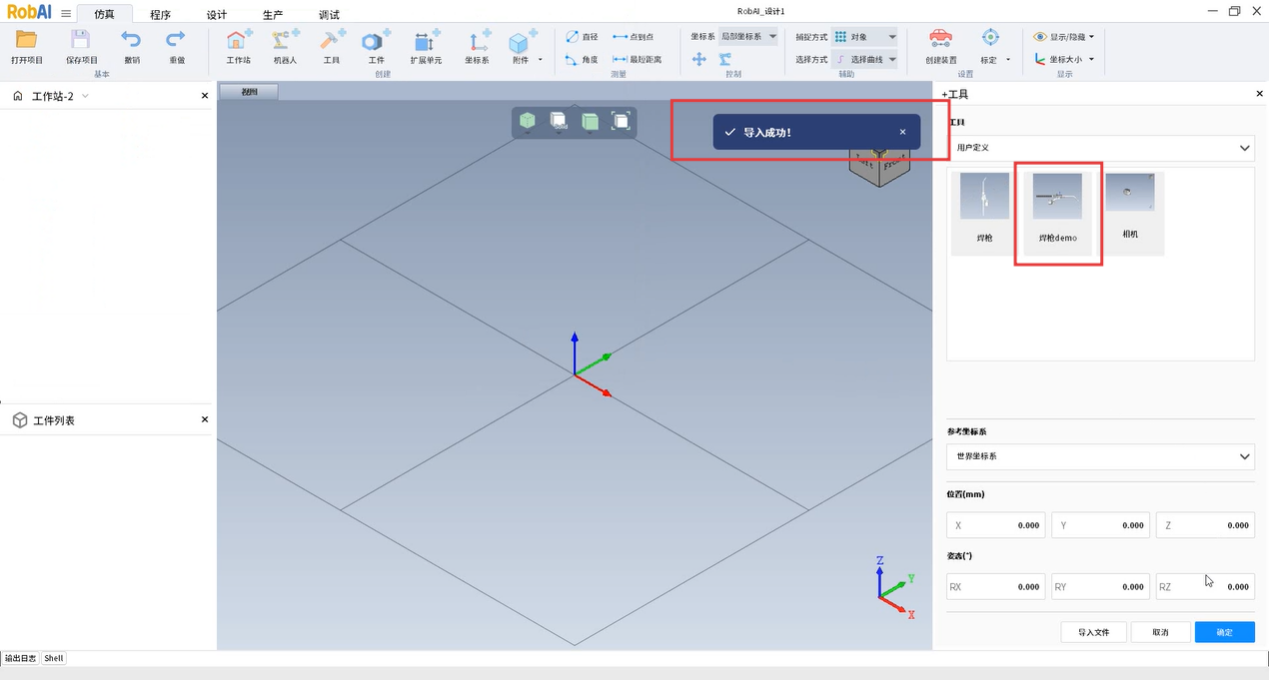Click the fit-to-screen icon in viewport toolbar
Screen dimensions: 1269x680
tap(621, 121)
